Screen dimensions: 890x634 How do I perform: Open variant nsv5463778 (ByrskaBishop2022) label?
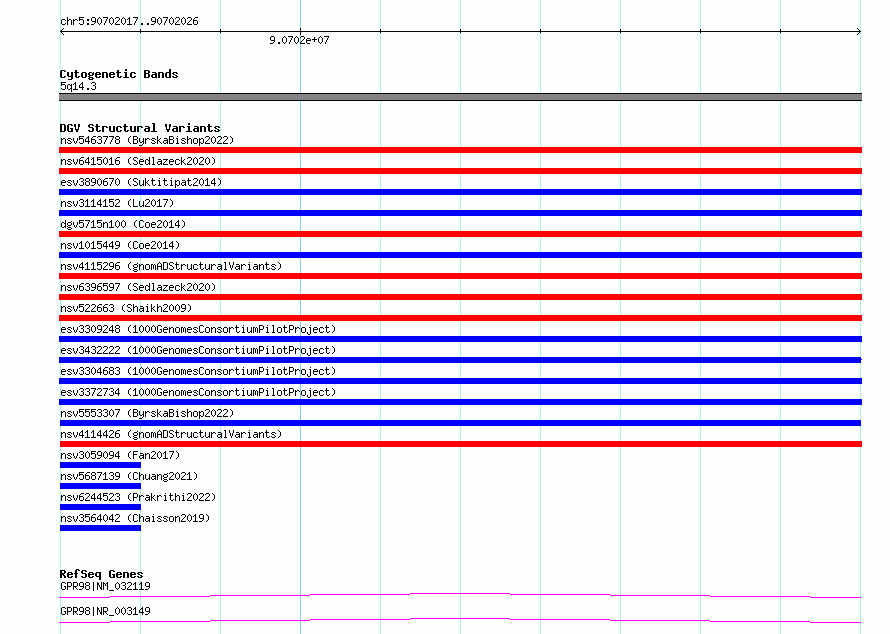(147, 140)
